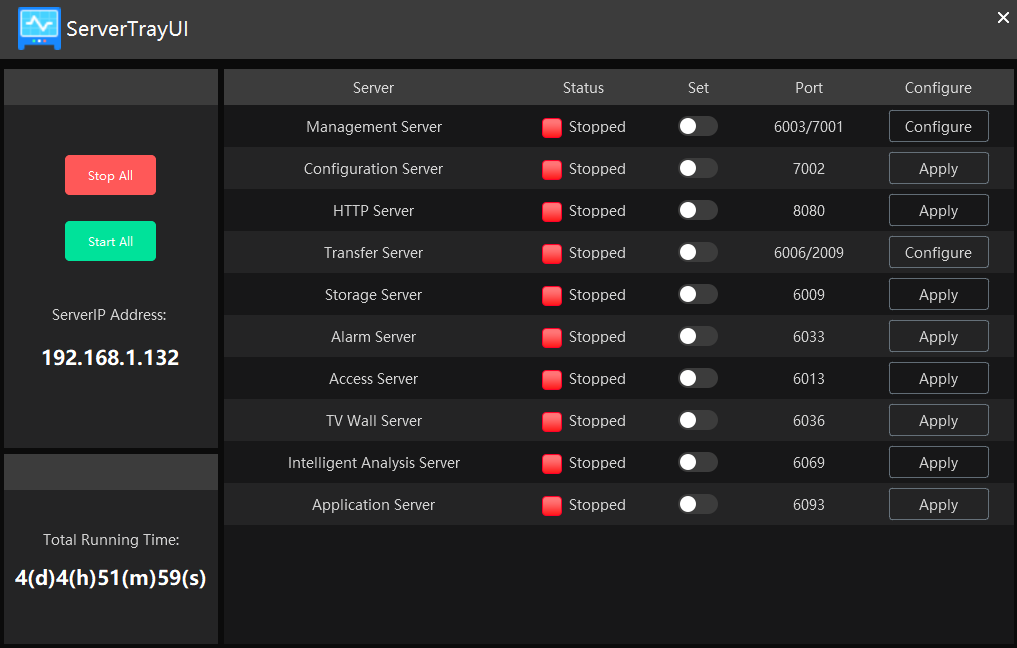Switch on the Intelligent Analysis Server toggle

tap(697, 463)
